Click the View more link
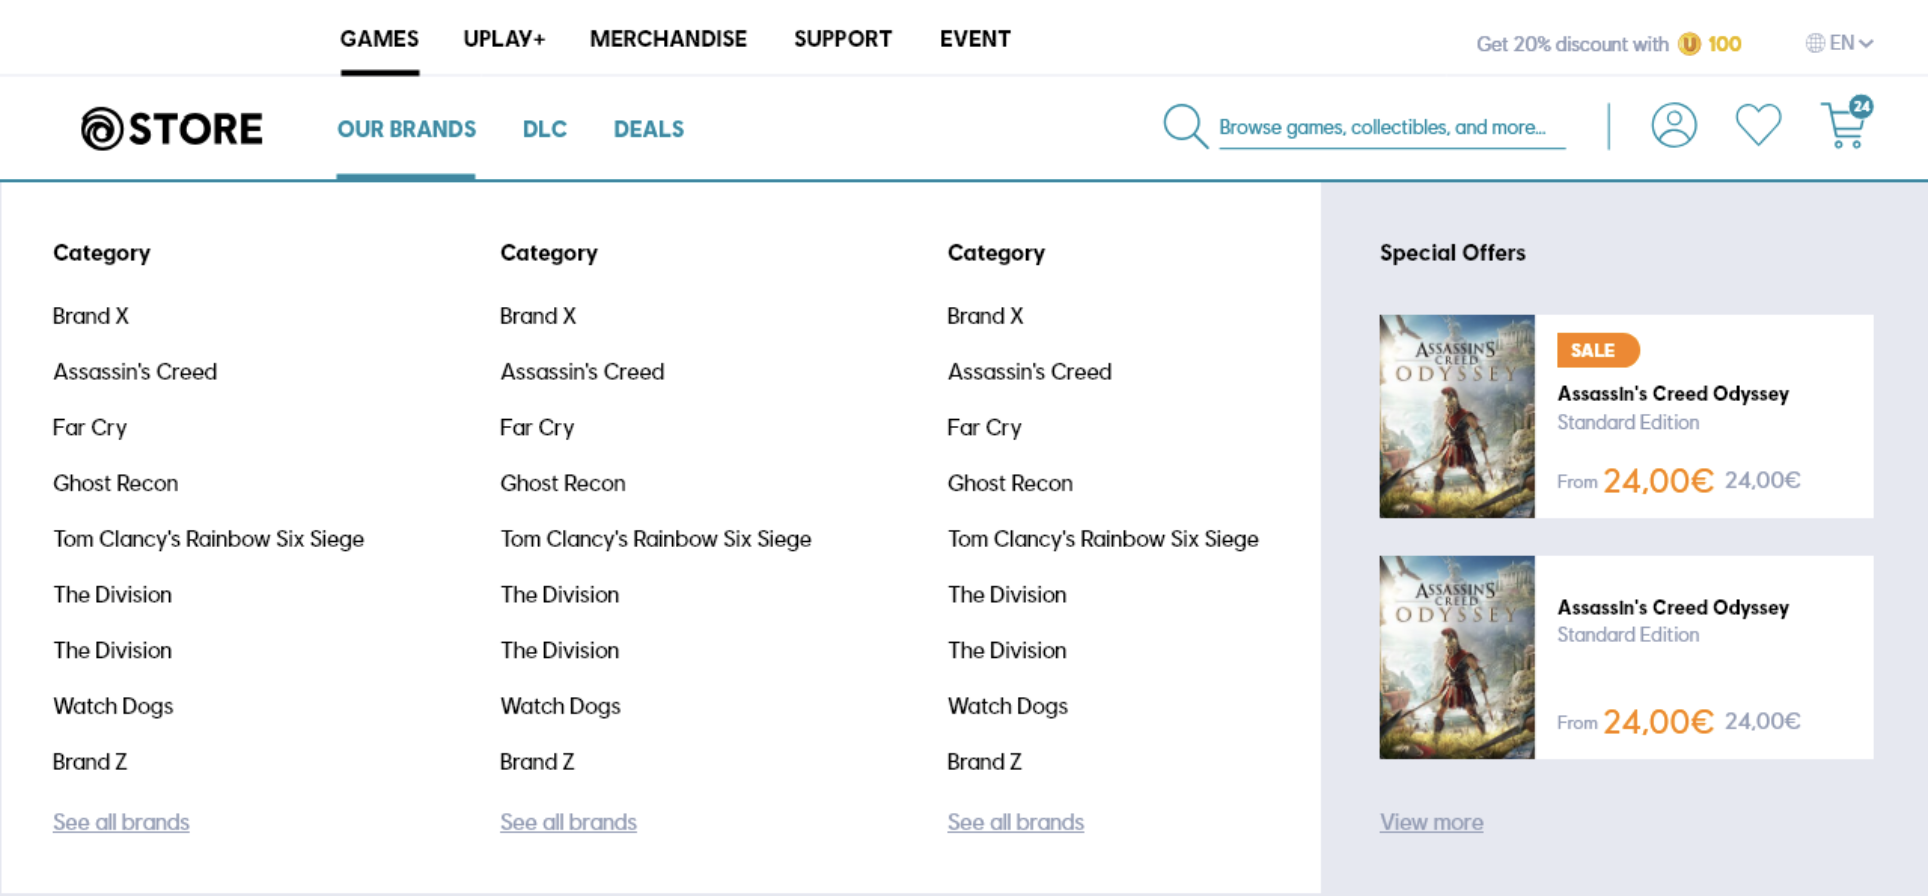1928x896 pixels. tap(1431, 822)
